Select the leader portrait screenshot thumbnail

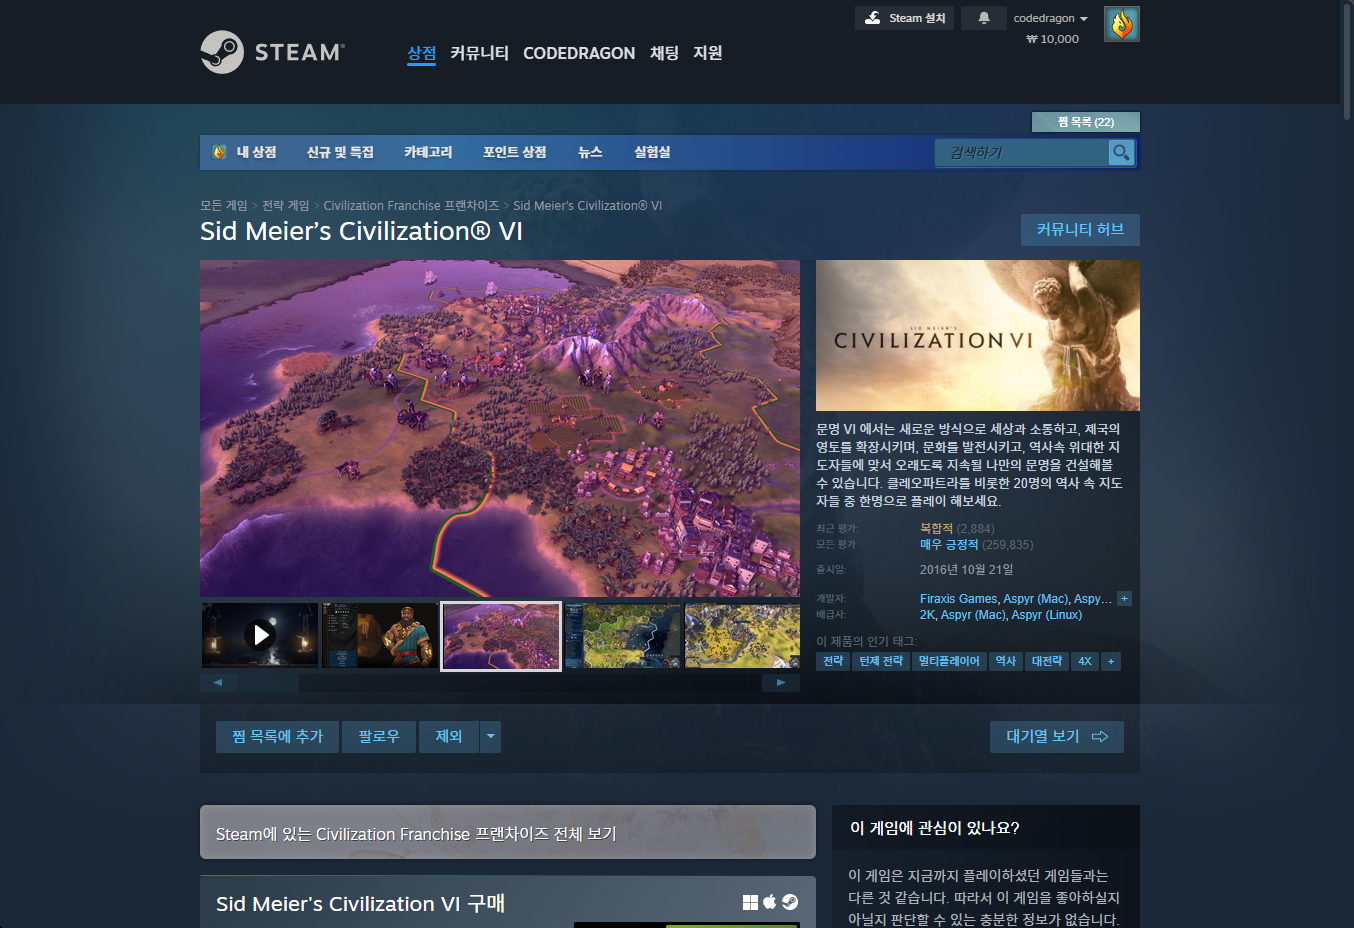tap(380, 635)
